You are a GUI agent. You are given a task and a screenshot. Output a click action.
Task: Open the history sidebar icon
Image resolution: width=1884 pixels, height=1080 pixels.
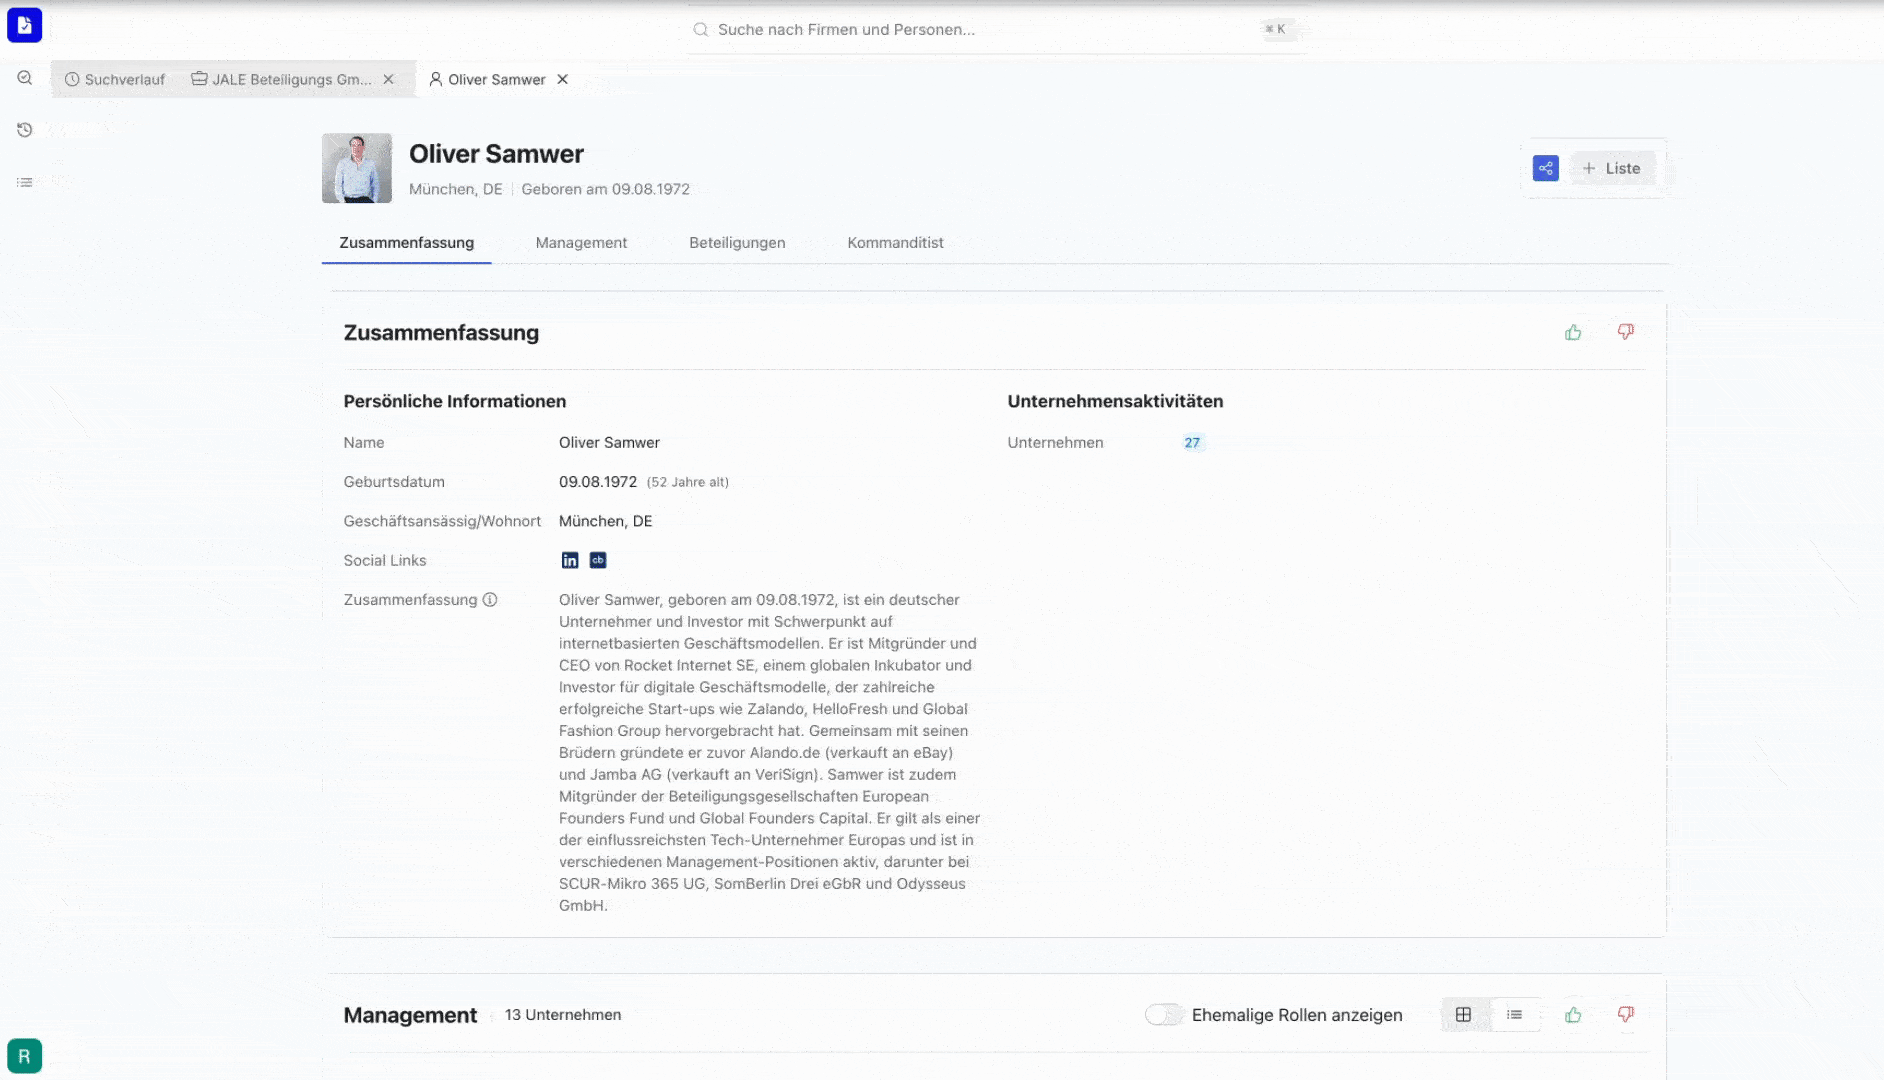pyautogui.click(x=25, y=130)
